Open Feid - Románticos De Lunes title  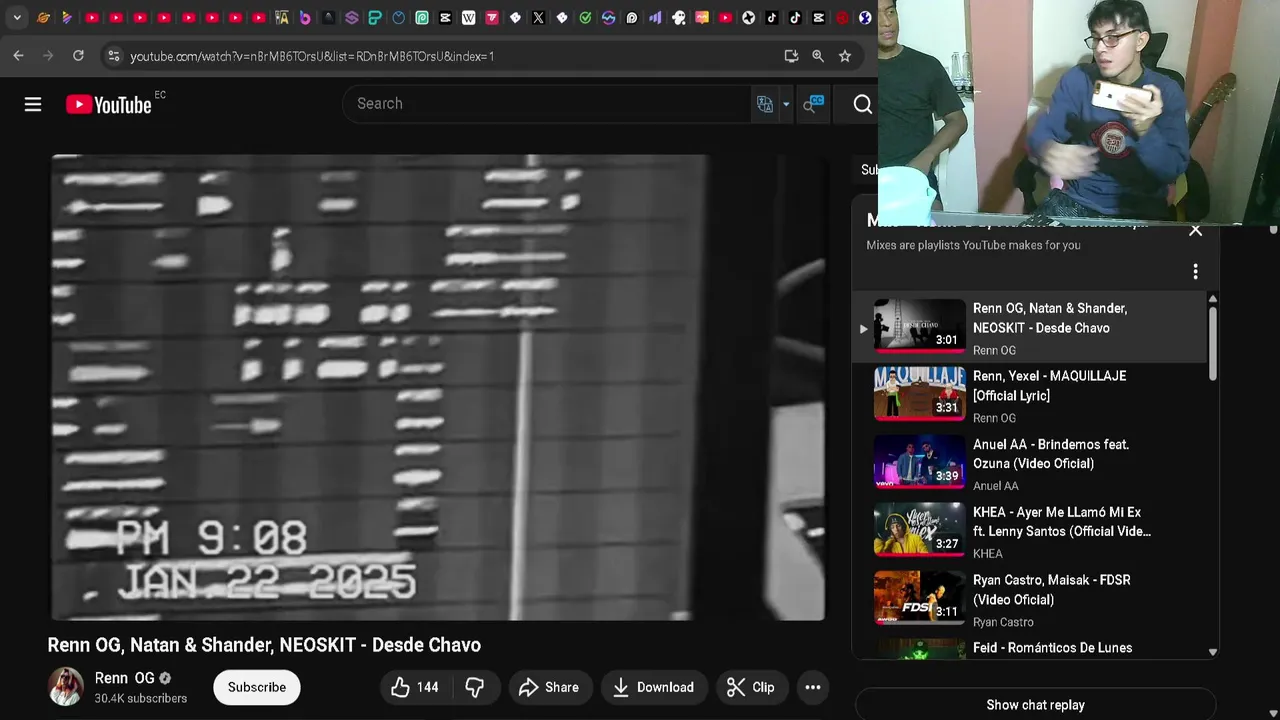pyautogui.click(x=1053, y=648)
